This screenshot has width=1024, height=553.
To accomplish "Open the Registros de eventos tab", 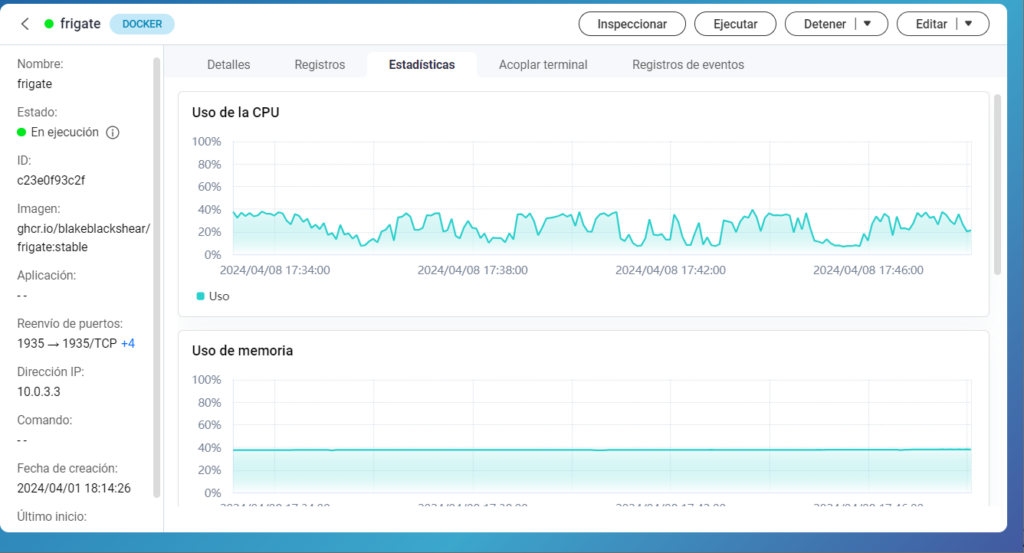I will (688, 65).
